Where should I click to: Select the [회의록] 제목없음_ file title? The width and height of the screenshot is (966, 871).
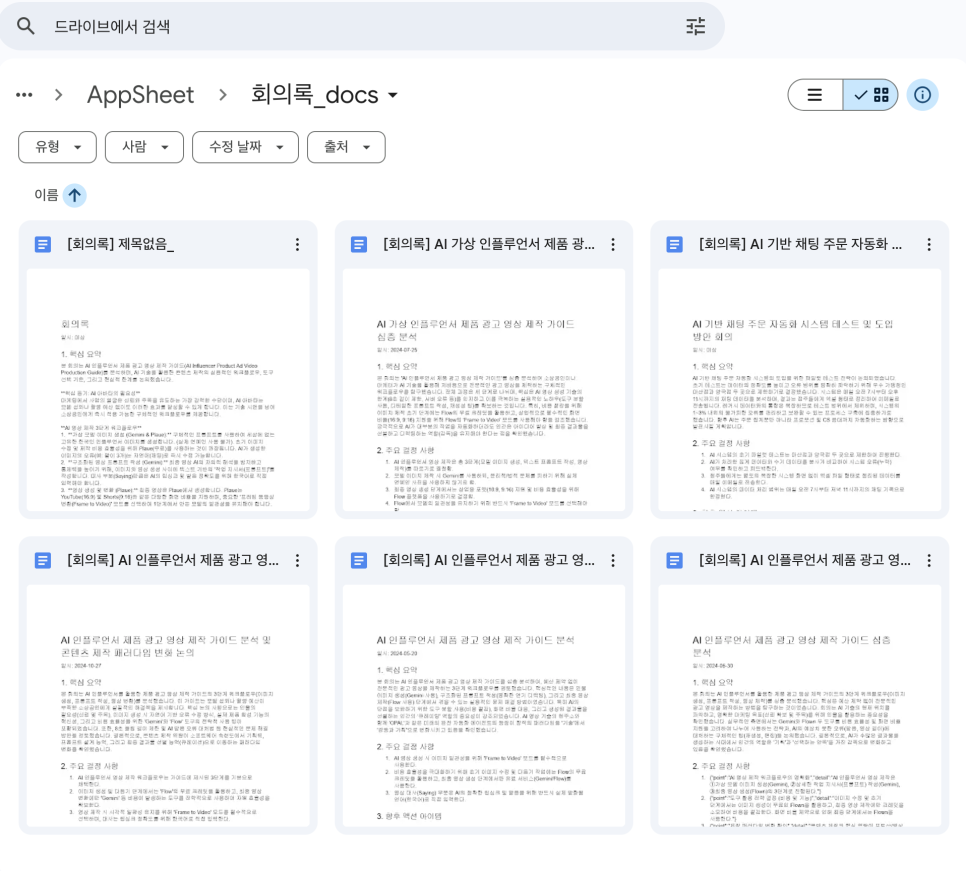click(121, 245)
